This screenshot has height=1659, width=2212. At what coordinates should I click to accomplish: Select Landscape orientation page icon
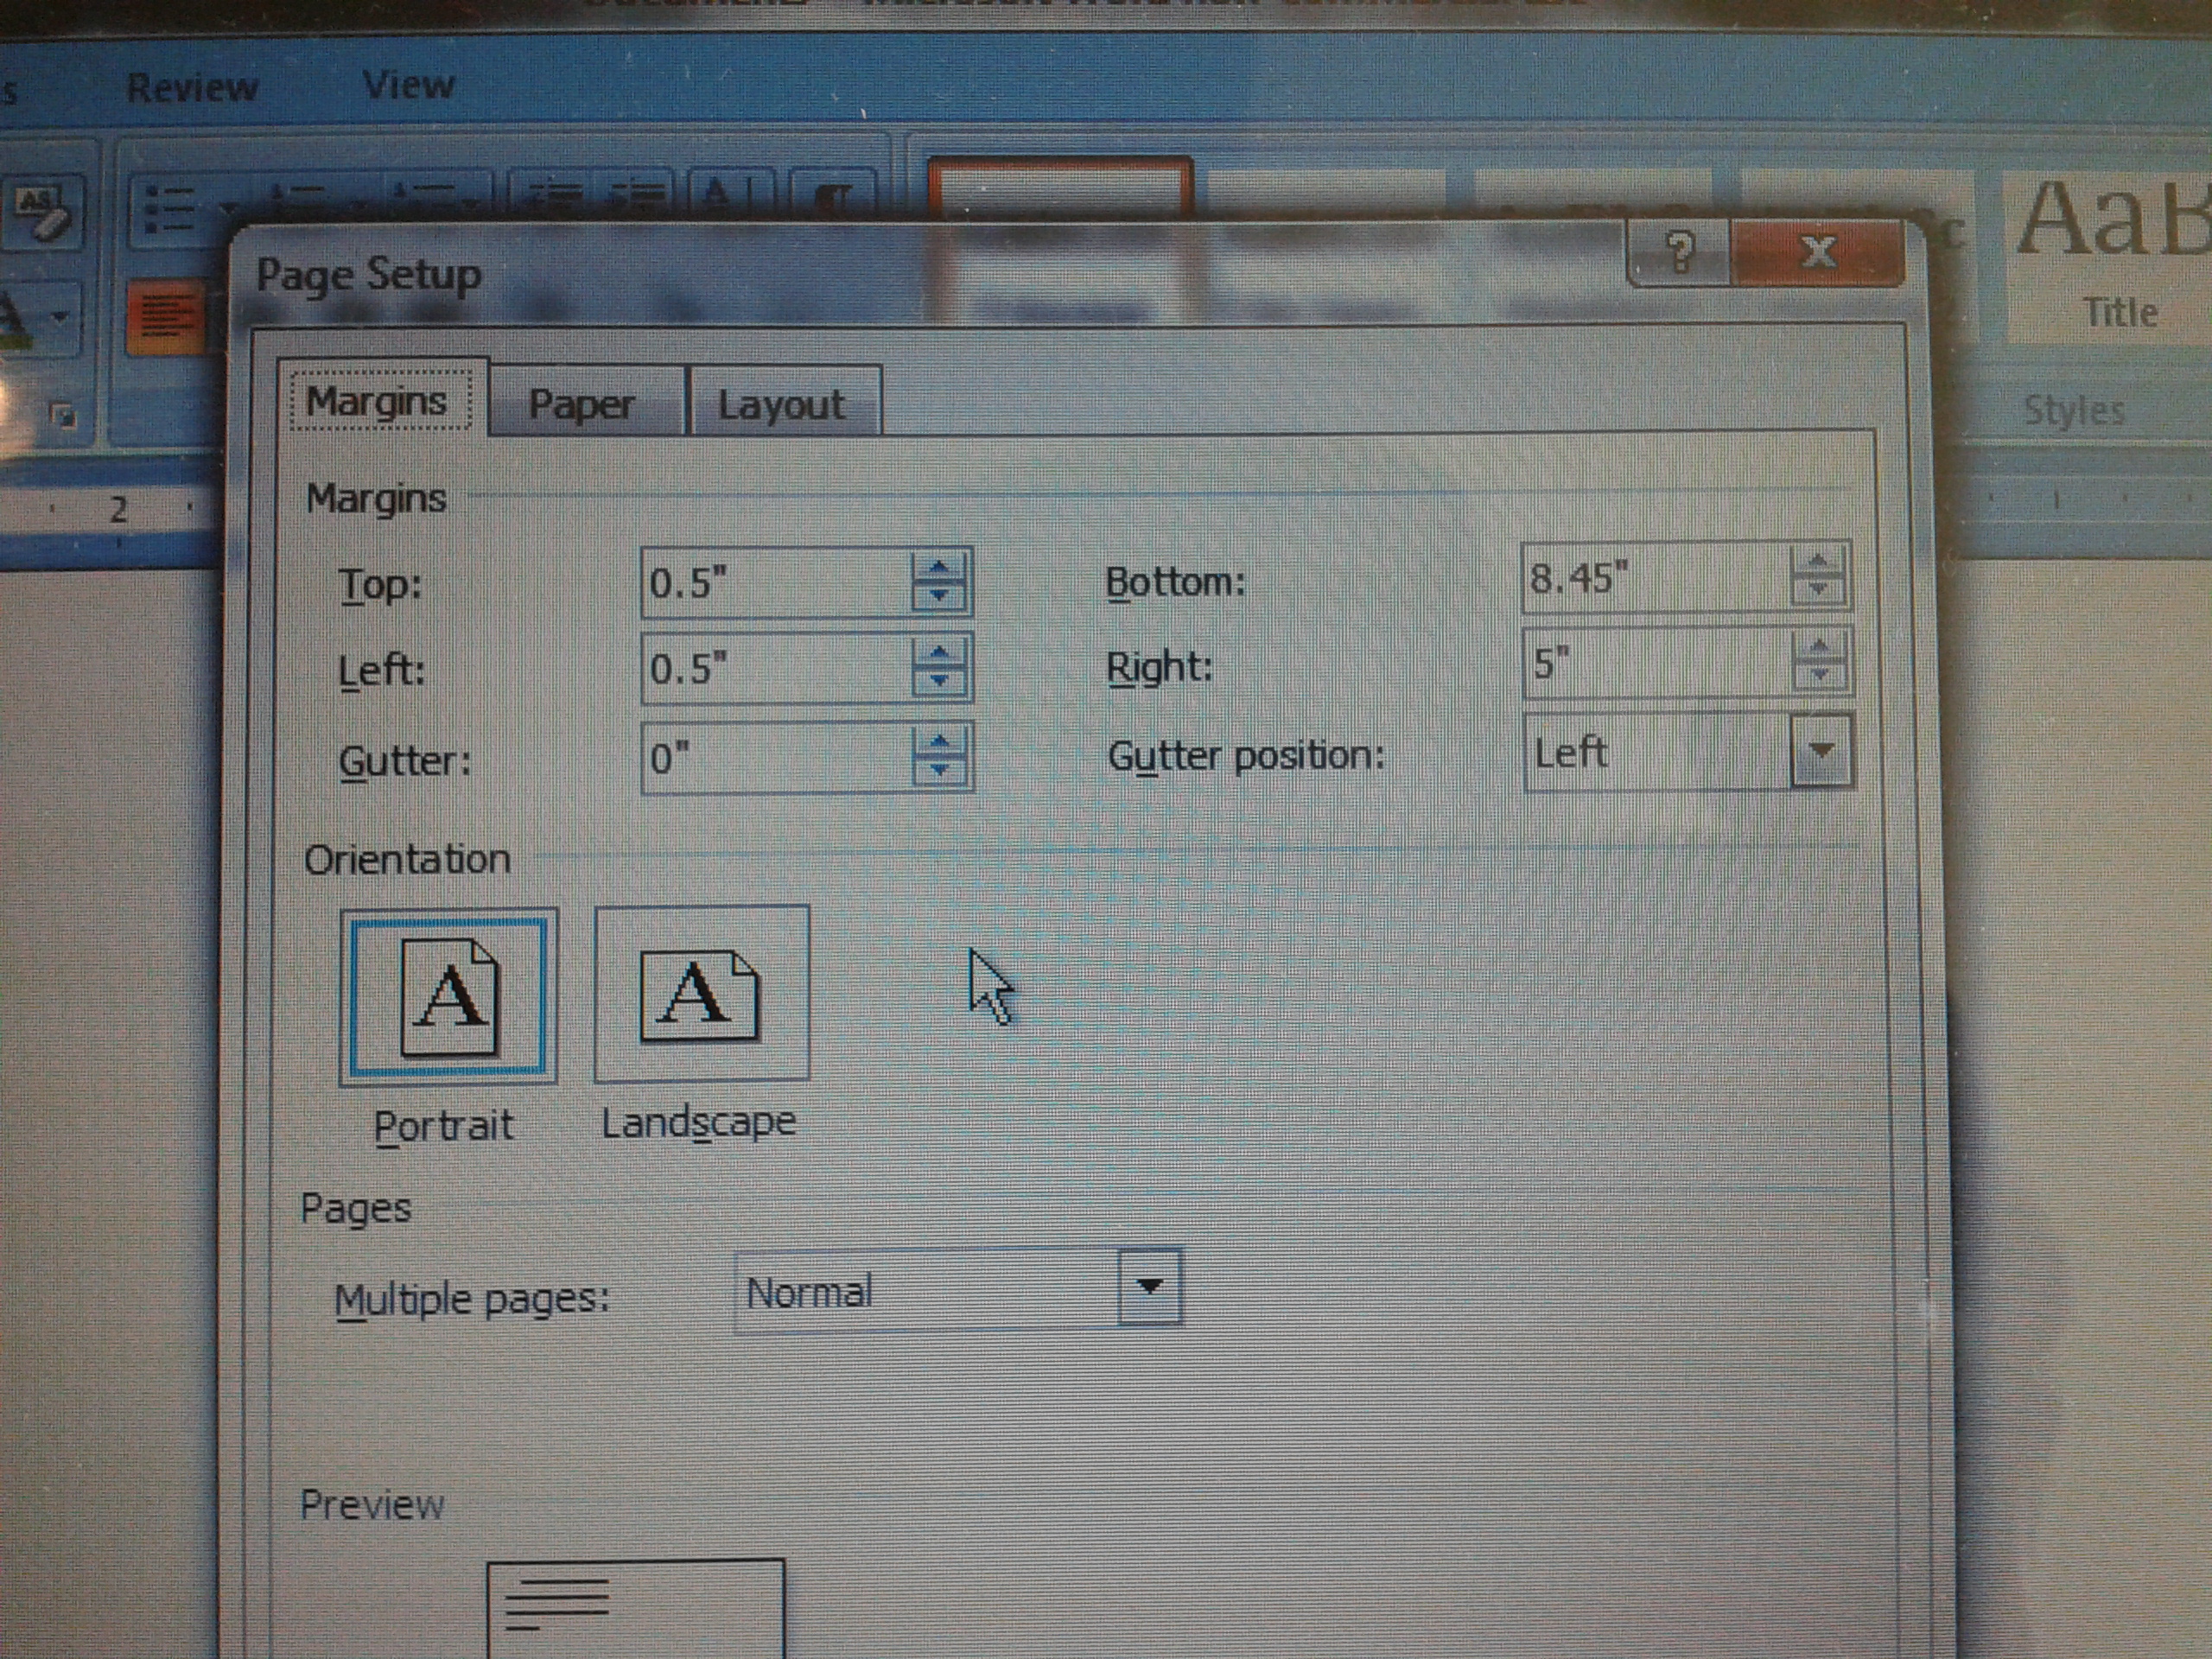(701, 994)
